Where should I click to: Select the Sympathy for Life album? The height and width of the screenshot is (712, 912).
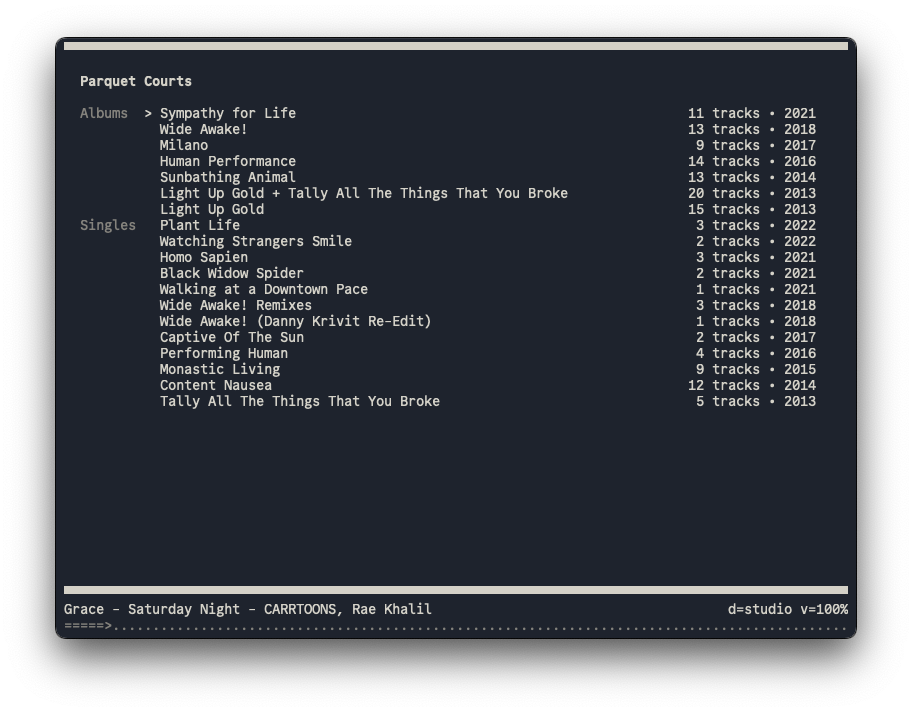(228, 113)
